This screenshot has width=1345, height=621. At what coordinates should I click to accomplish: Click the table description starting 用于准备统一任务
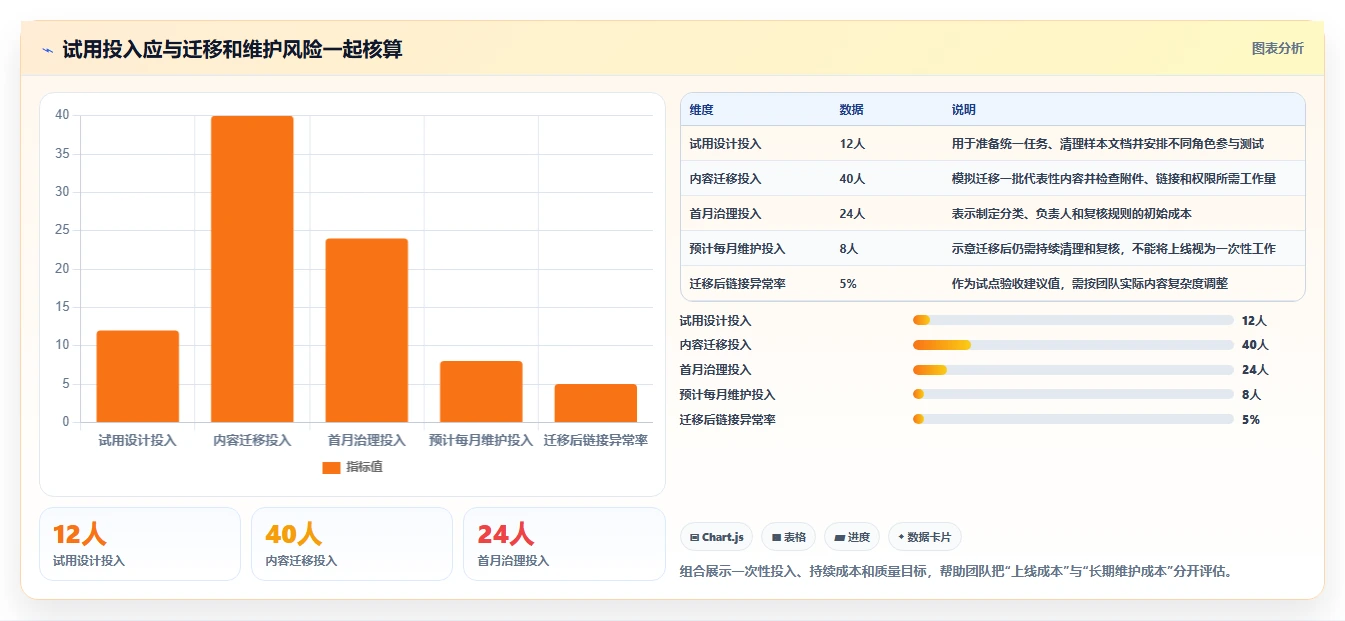coord(1107,144)
